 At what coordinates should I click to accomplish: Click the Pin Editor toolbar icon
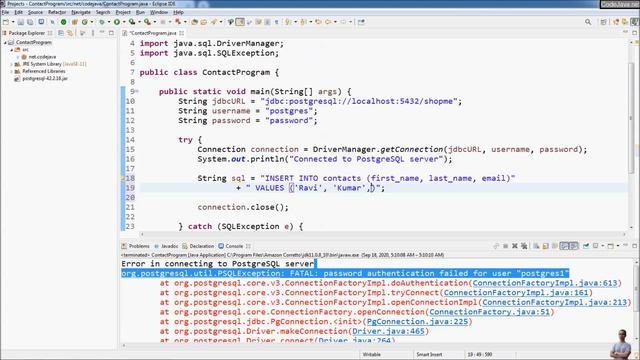361,22
